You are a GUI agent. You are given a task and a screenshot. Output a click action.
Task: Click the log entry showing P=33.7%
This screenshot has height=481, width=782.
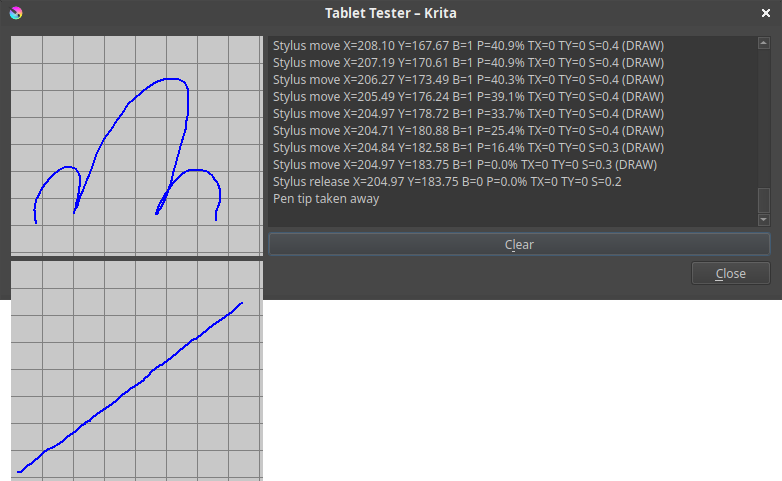click(x=468, y=113)
